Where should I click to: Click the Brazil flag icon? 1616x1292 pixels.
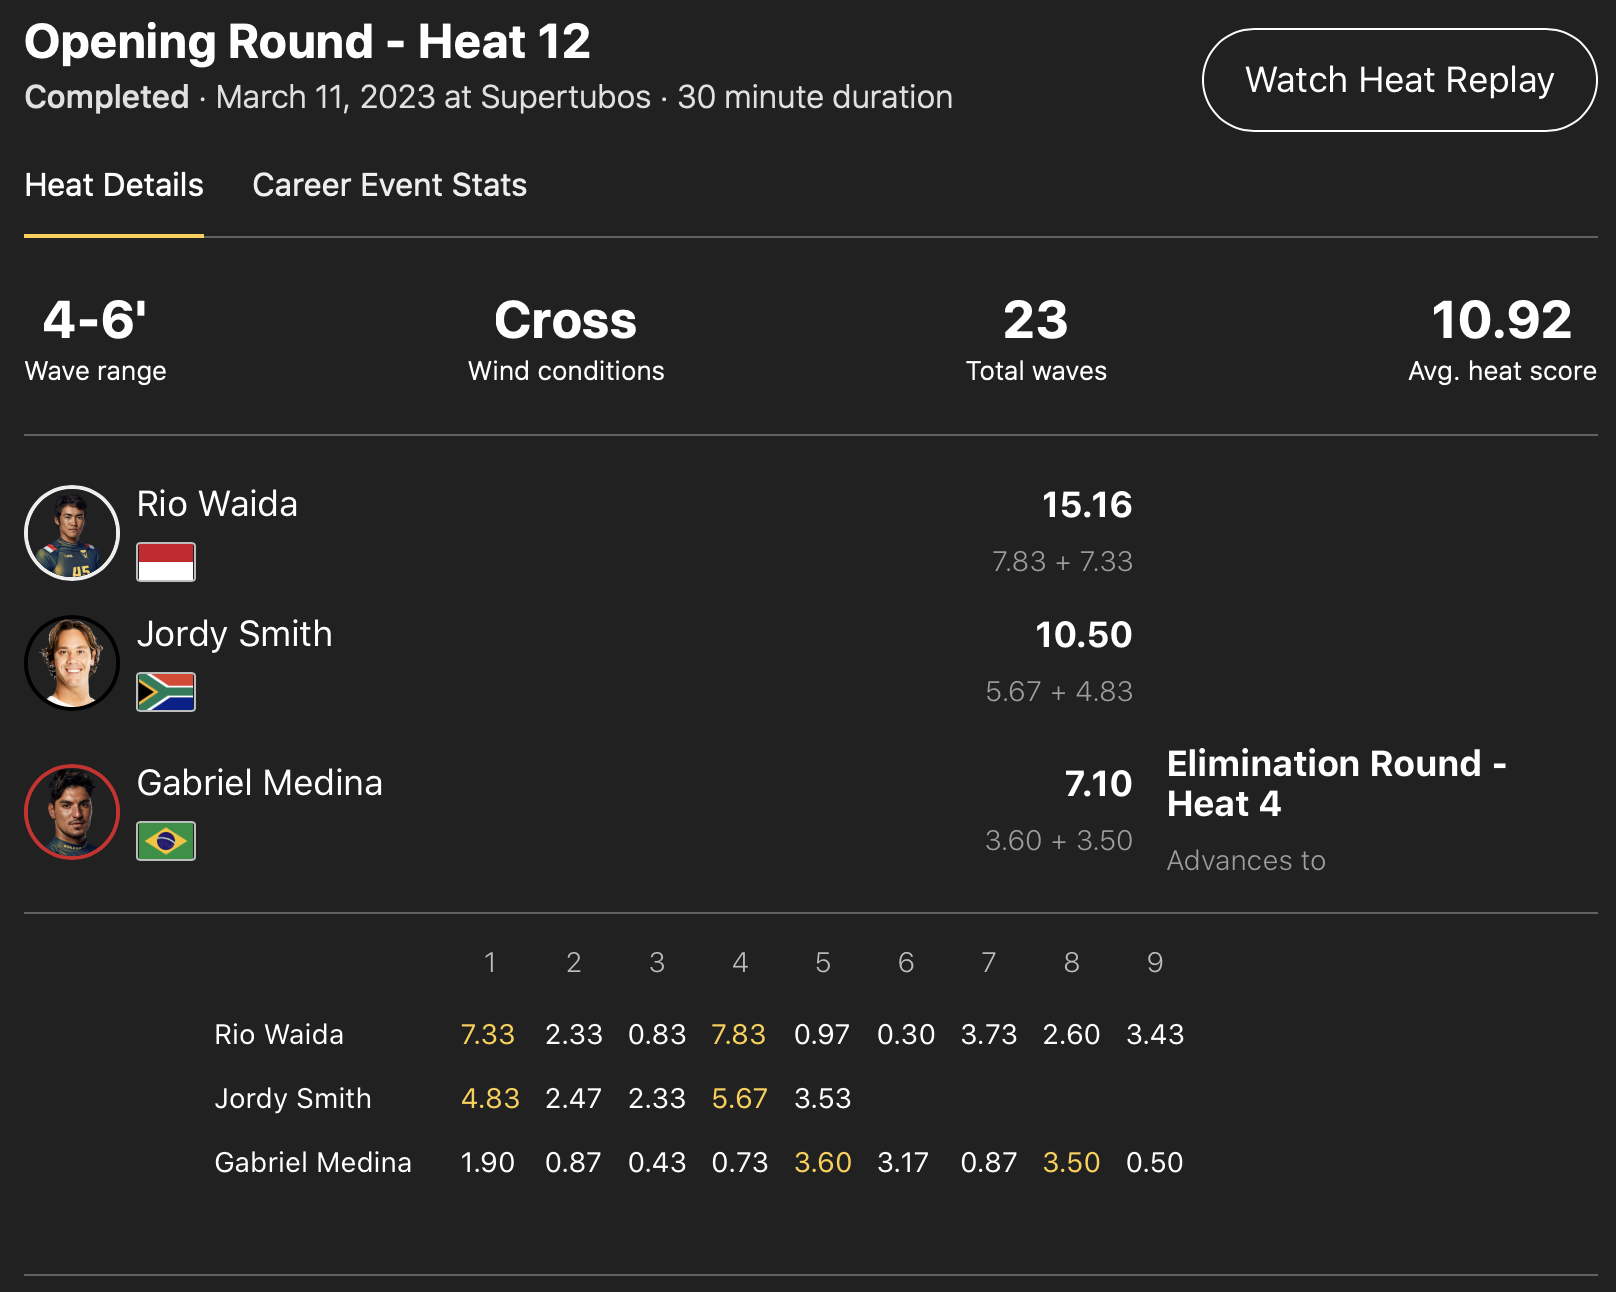coord(166,841)
